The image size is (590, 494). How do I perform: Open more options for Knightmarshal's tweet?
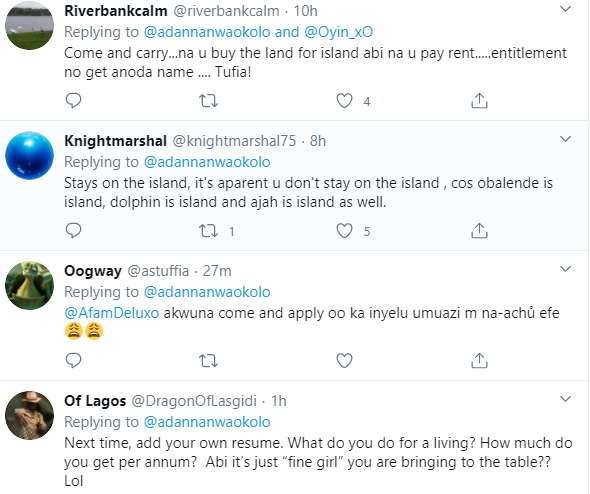[x=566, y=139]
